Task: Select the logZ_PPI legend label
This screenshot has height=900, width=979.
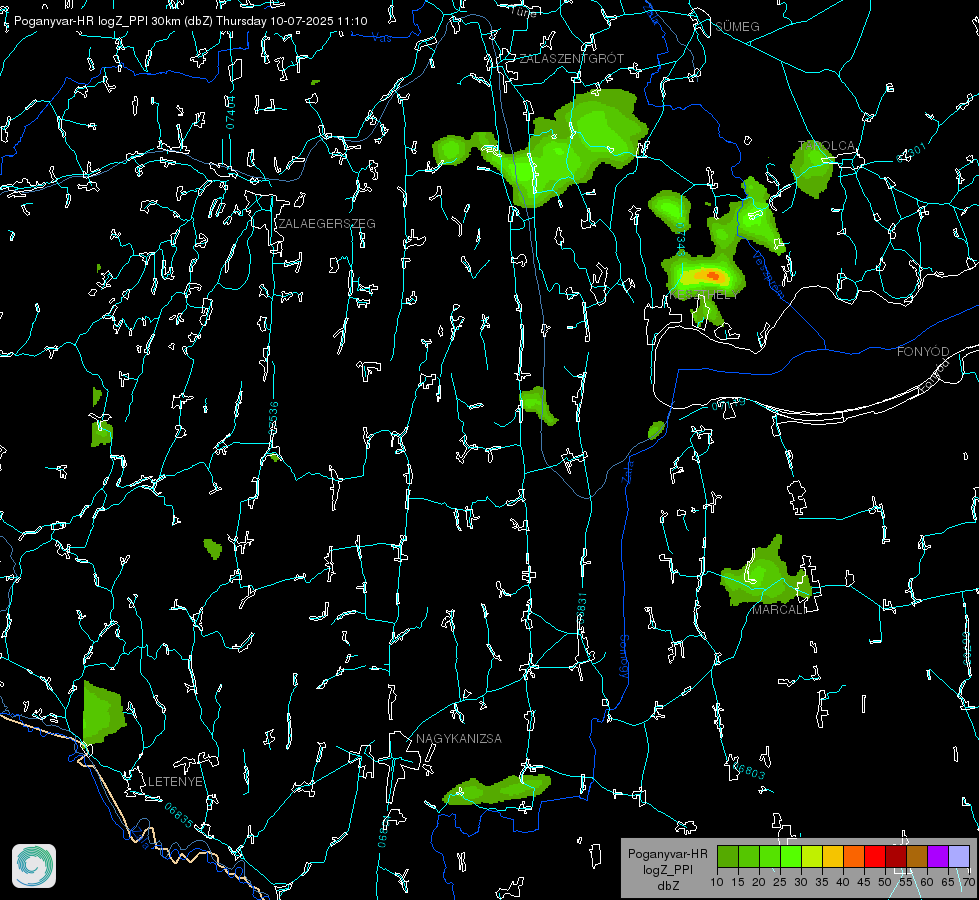Action: (x=667, y=869)
